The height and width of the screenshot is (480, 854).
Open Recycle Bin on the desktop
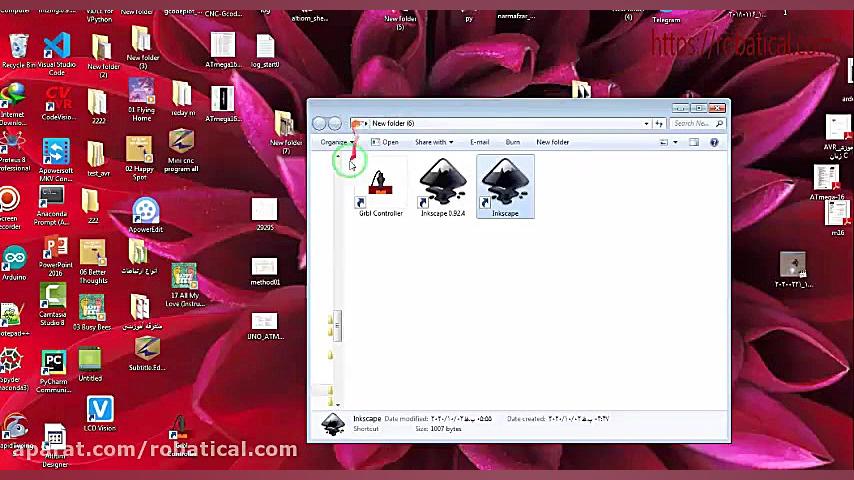tap(19, 51)
